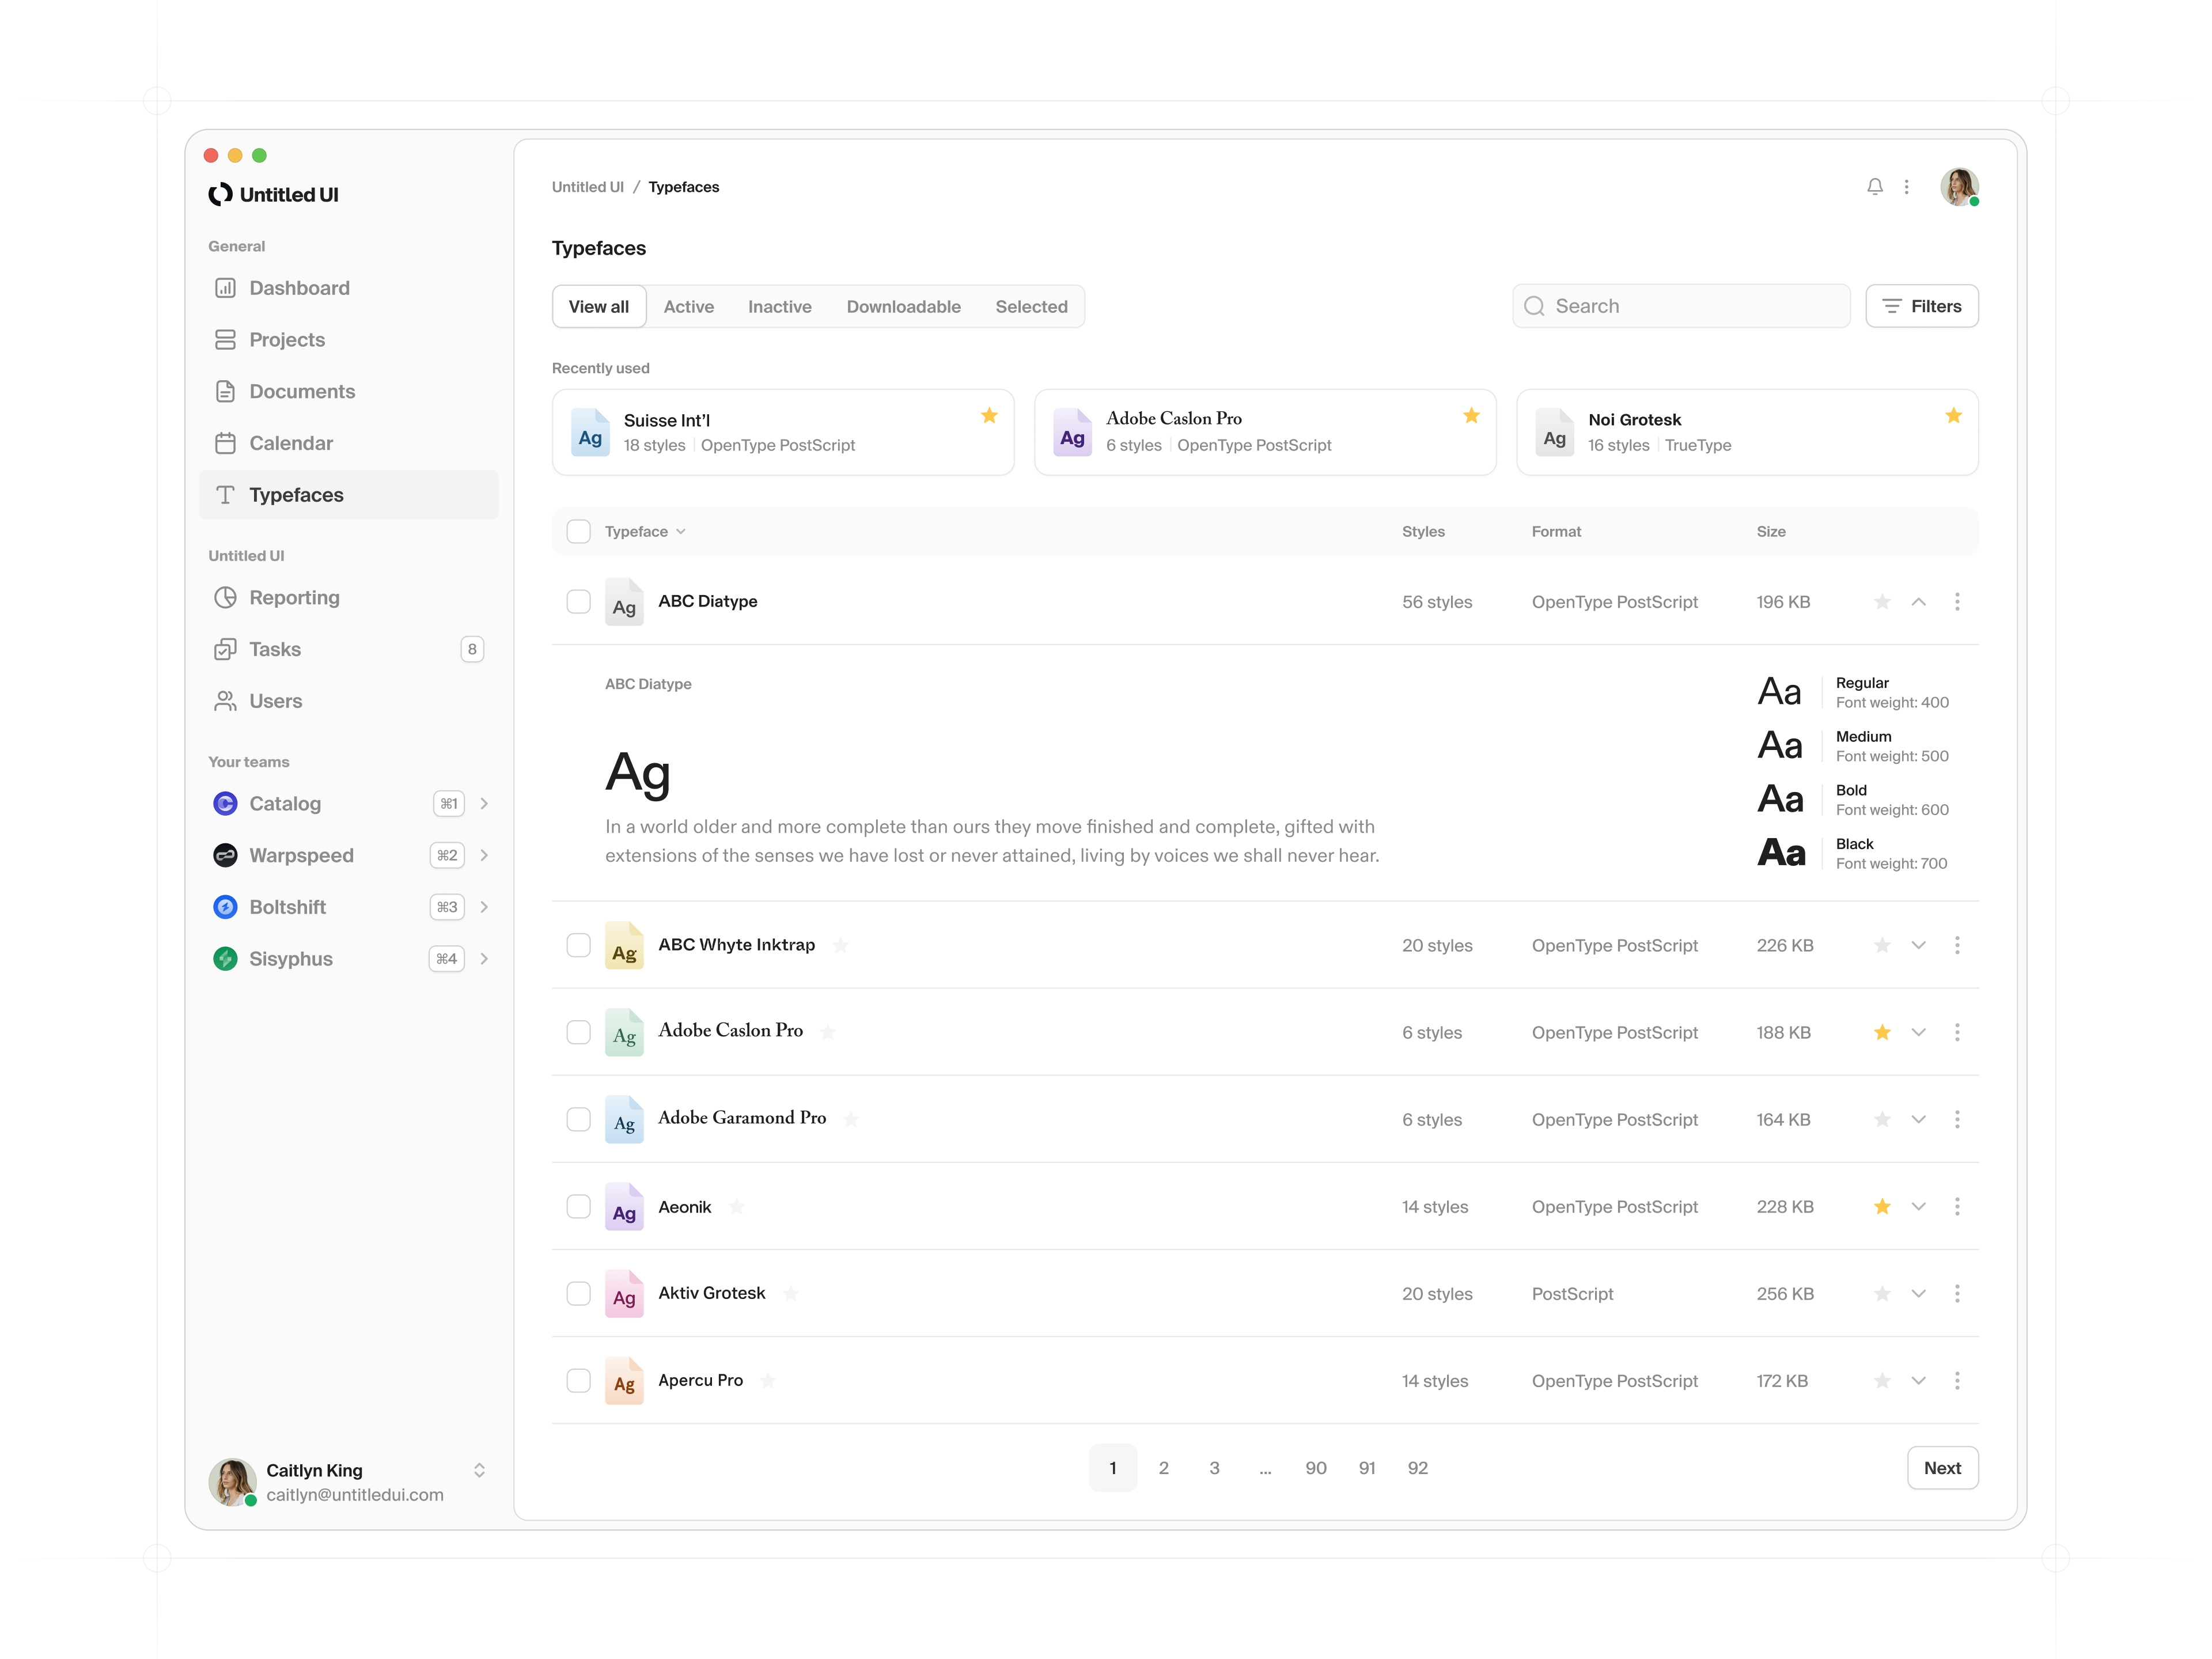The image size is (2212, 1659).
Task: Open the header three-dot menu
Action: pyautogui.click(x=1906, y=187)
